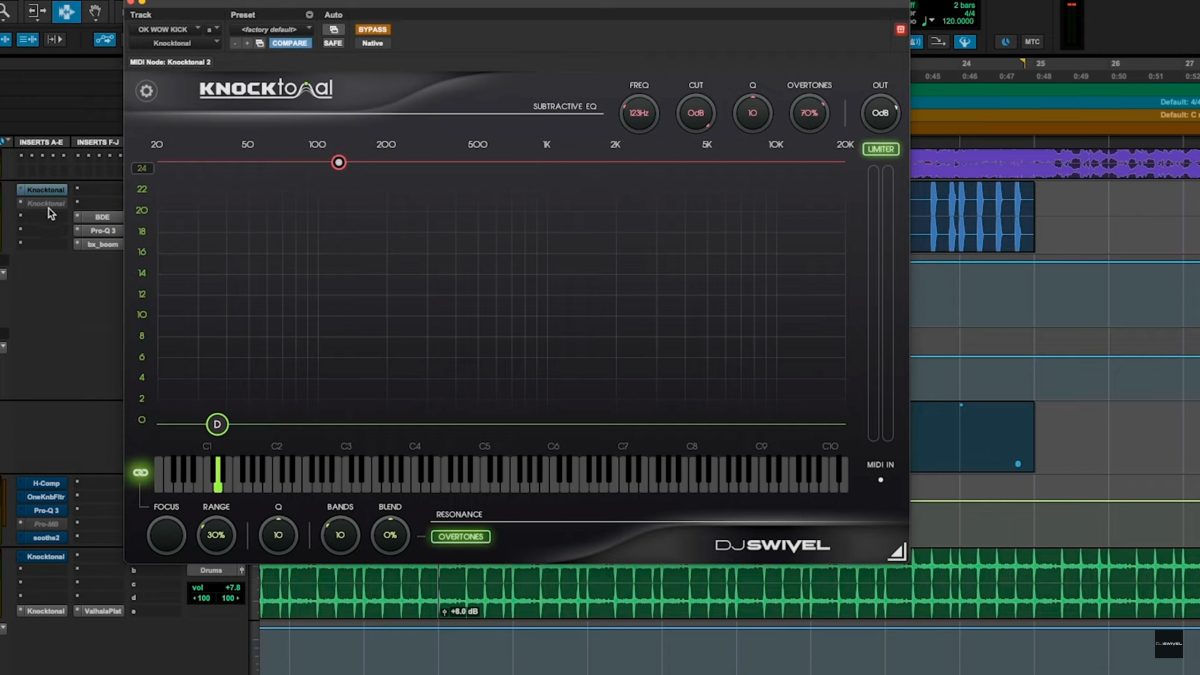This screenshot has width=1200, height=675.
Task: Toggle COMPARE in plugin header
Action: (289, 43)
